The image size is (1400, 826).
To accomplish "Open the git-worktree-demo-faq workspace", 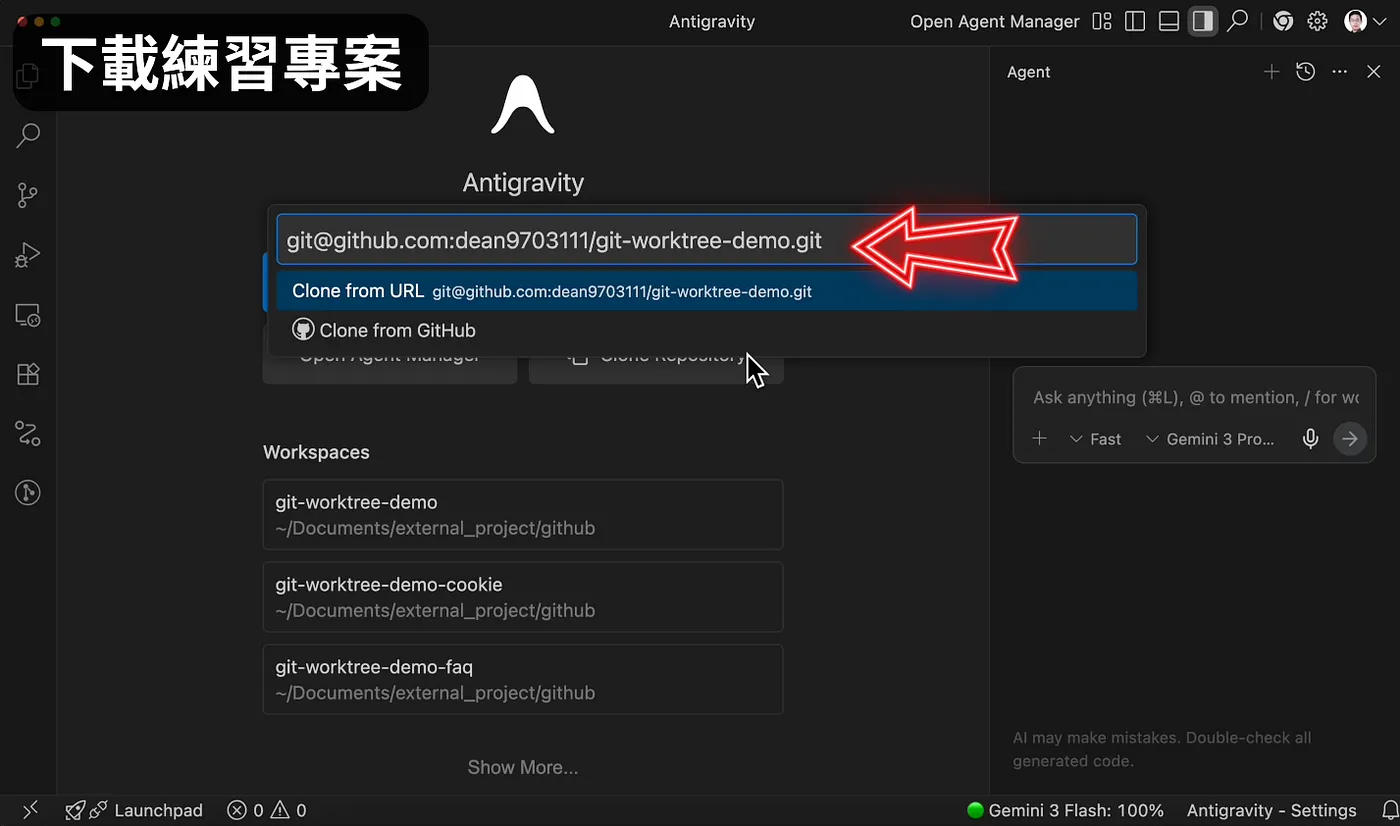I will click(x=522, y=679).
